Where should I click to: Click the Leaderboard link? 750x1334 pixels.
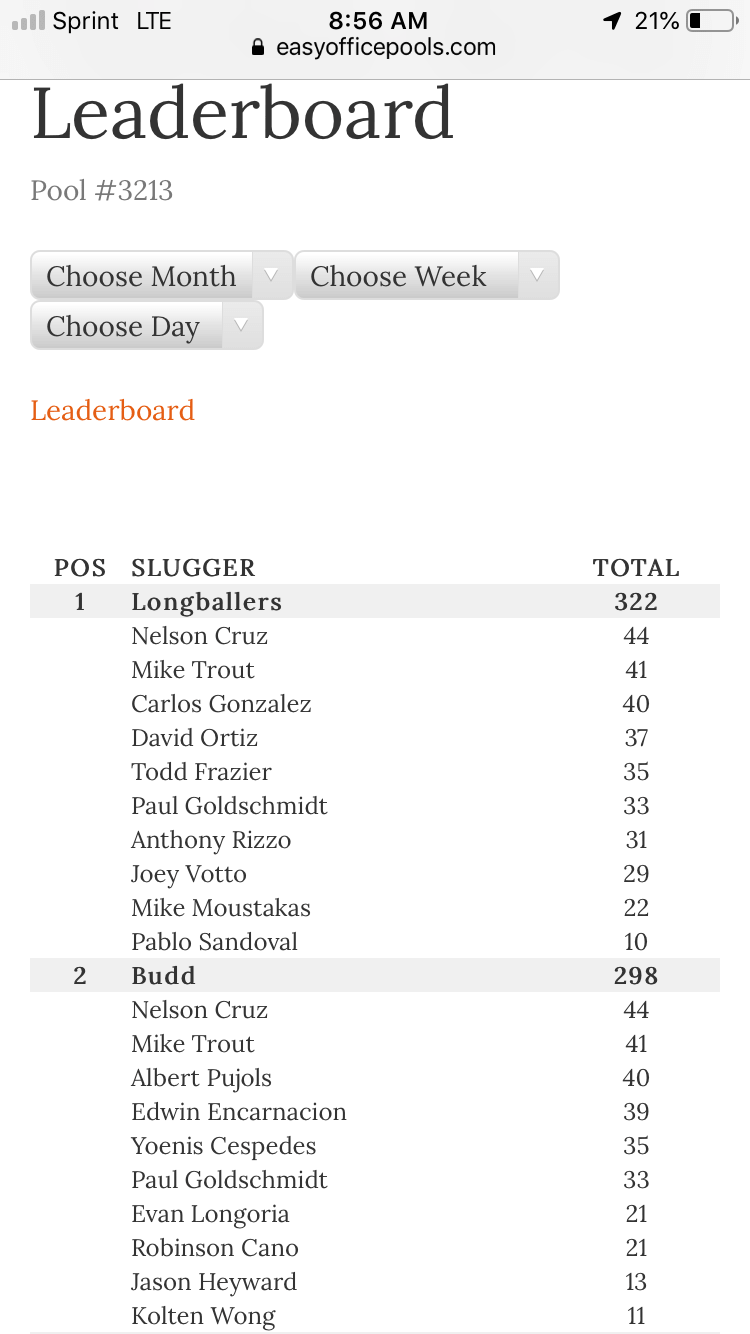pos(112,410)
